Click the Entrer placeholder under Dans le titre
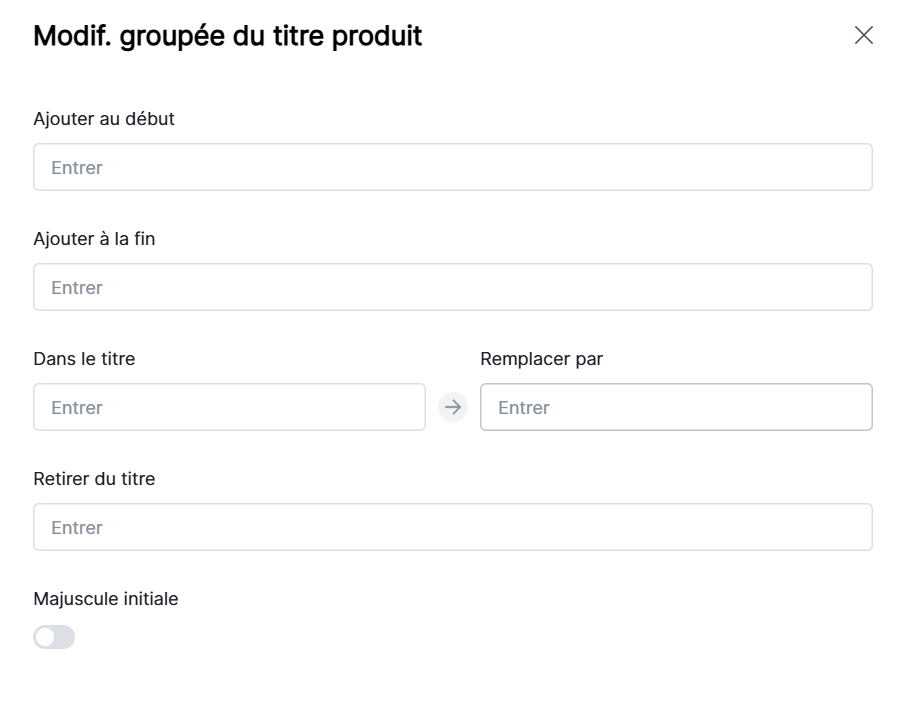Screen dimensions: 917x726 click(x=77, y=407)
